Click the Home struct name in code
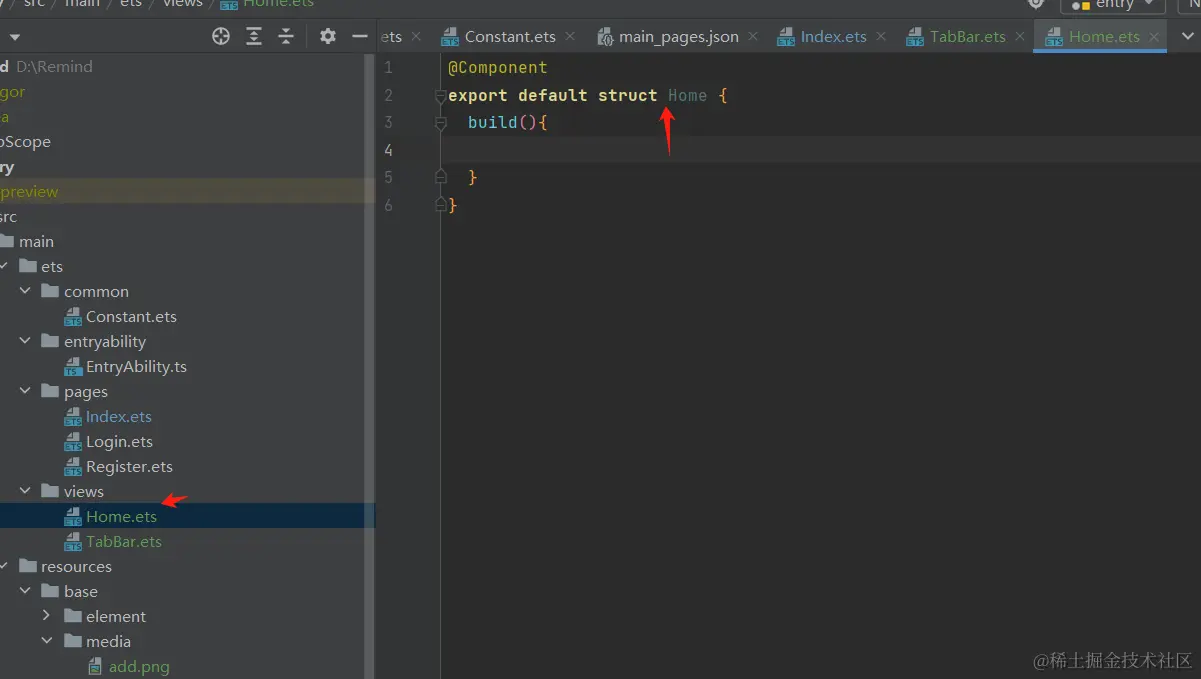This screenshot has height=679, width=1201. coord(688,96)
